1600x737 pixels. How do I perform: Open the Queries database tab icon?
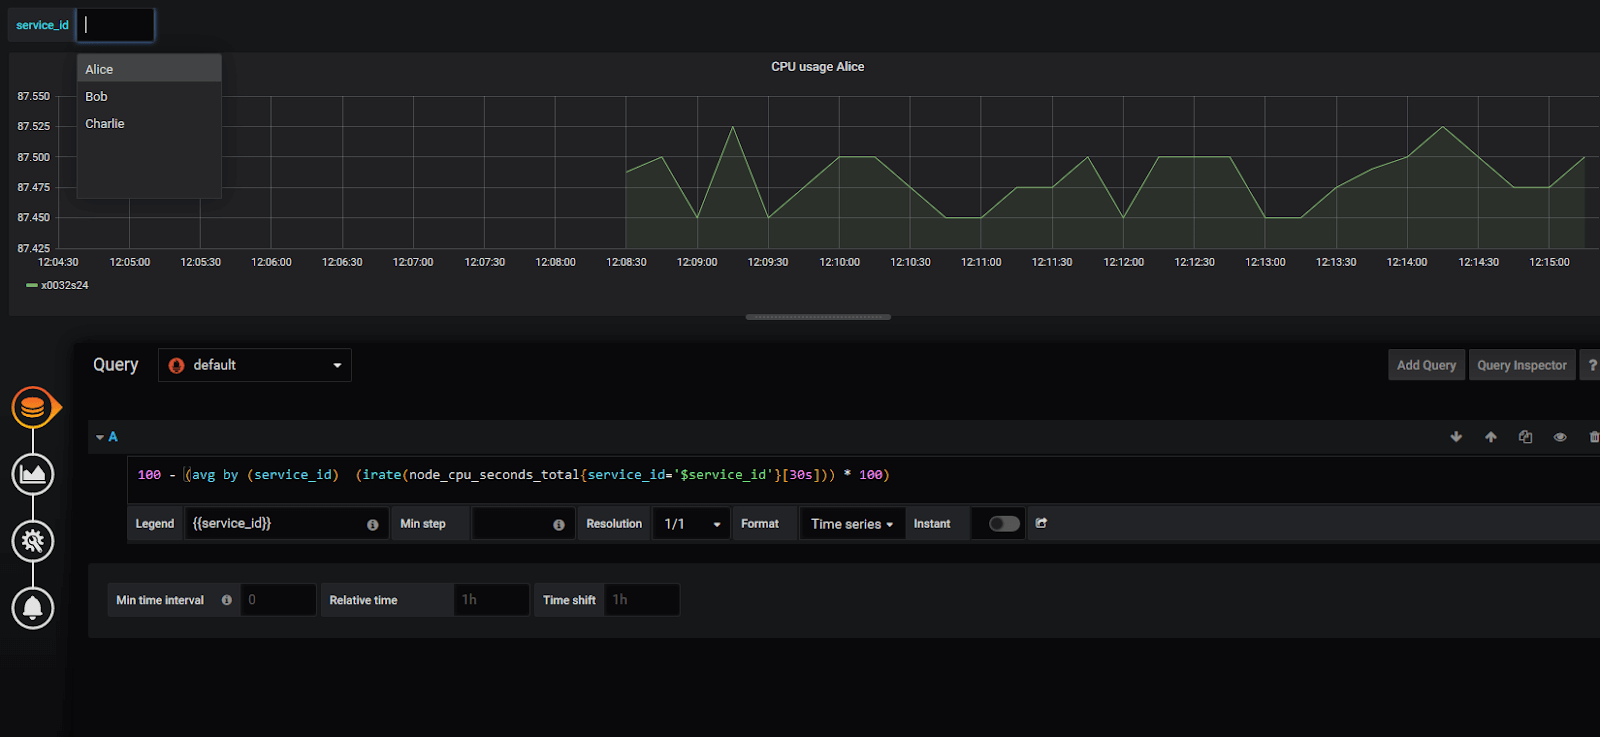[x=33, y=408]
